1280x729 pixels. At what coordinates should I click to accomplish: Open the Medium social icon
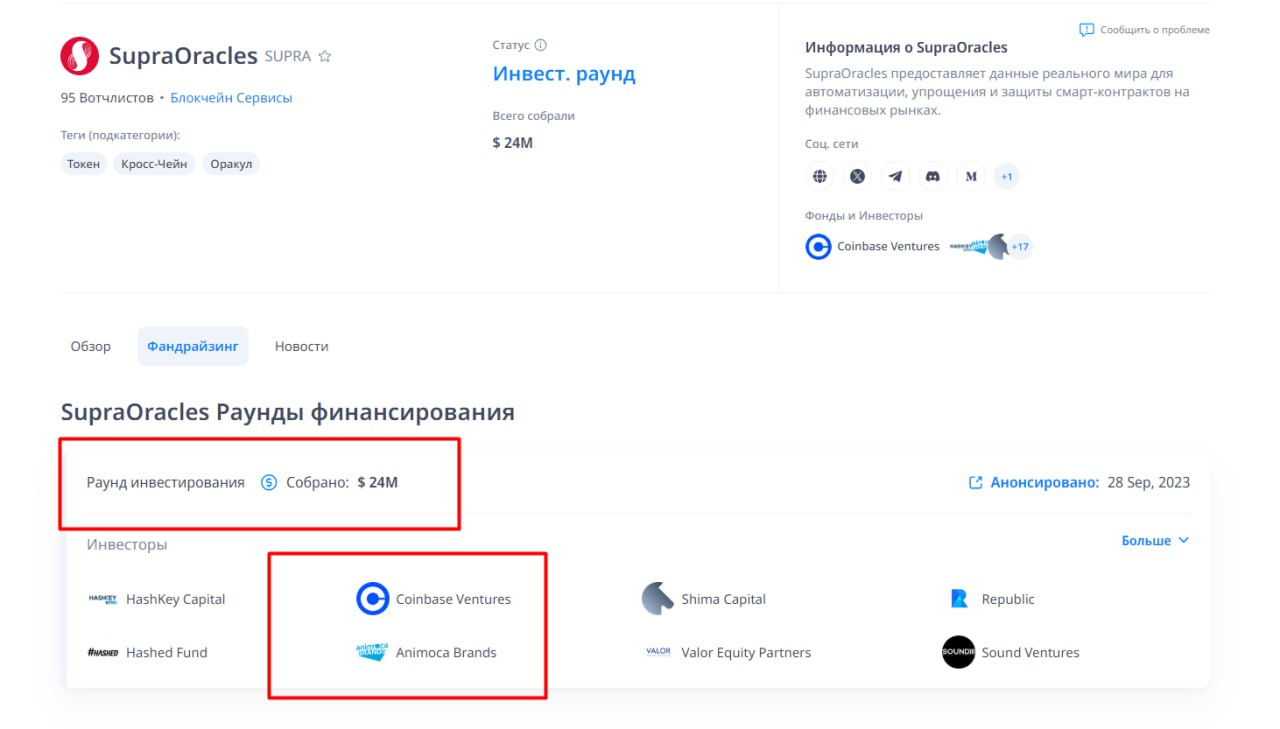(971, 177)
